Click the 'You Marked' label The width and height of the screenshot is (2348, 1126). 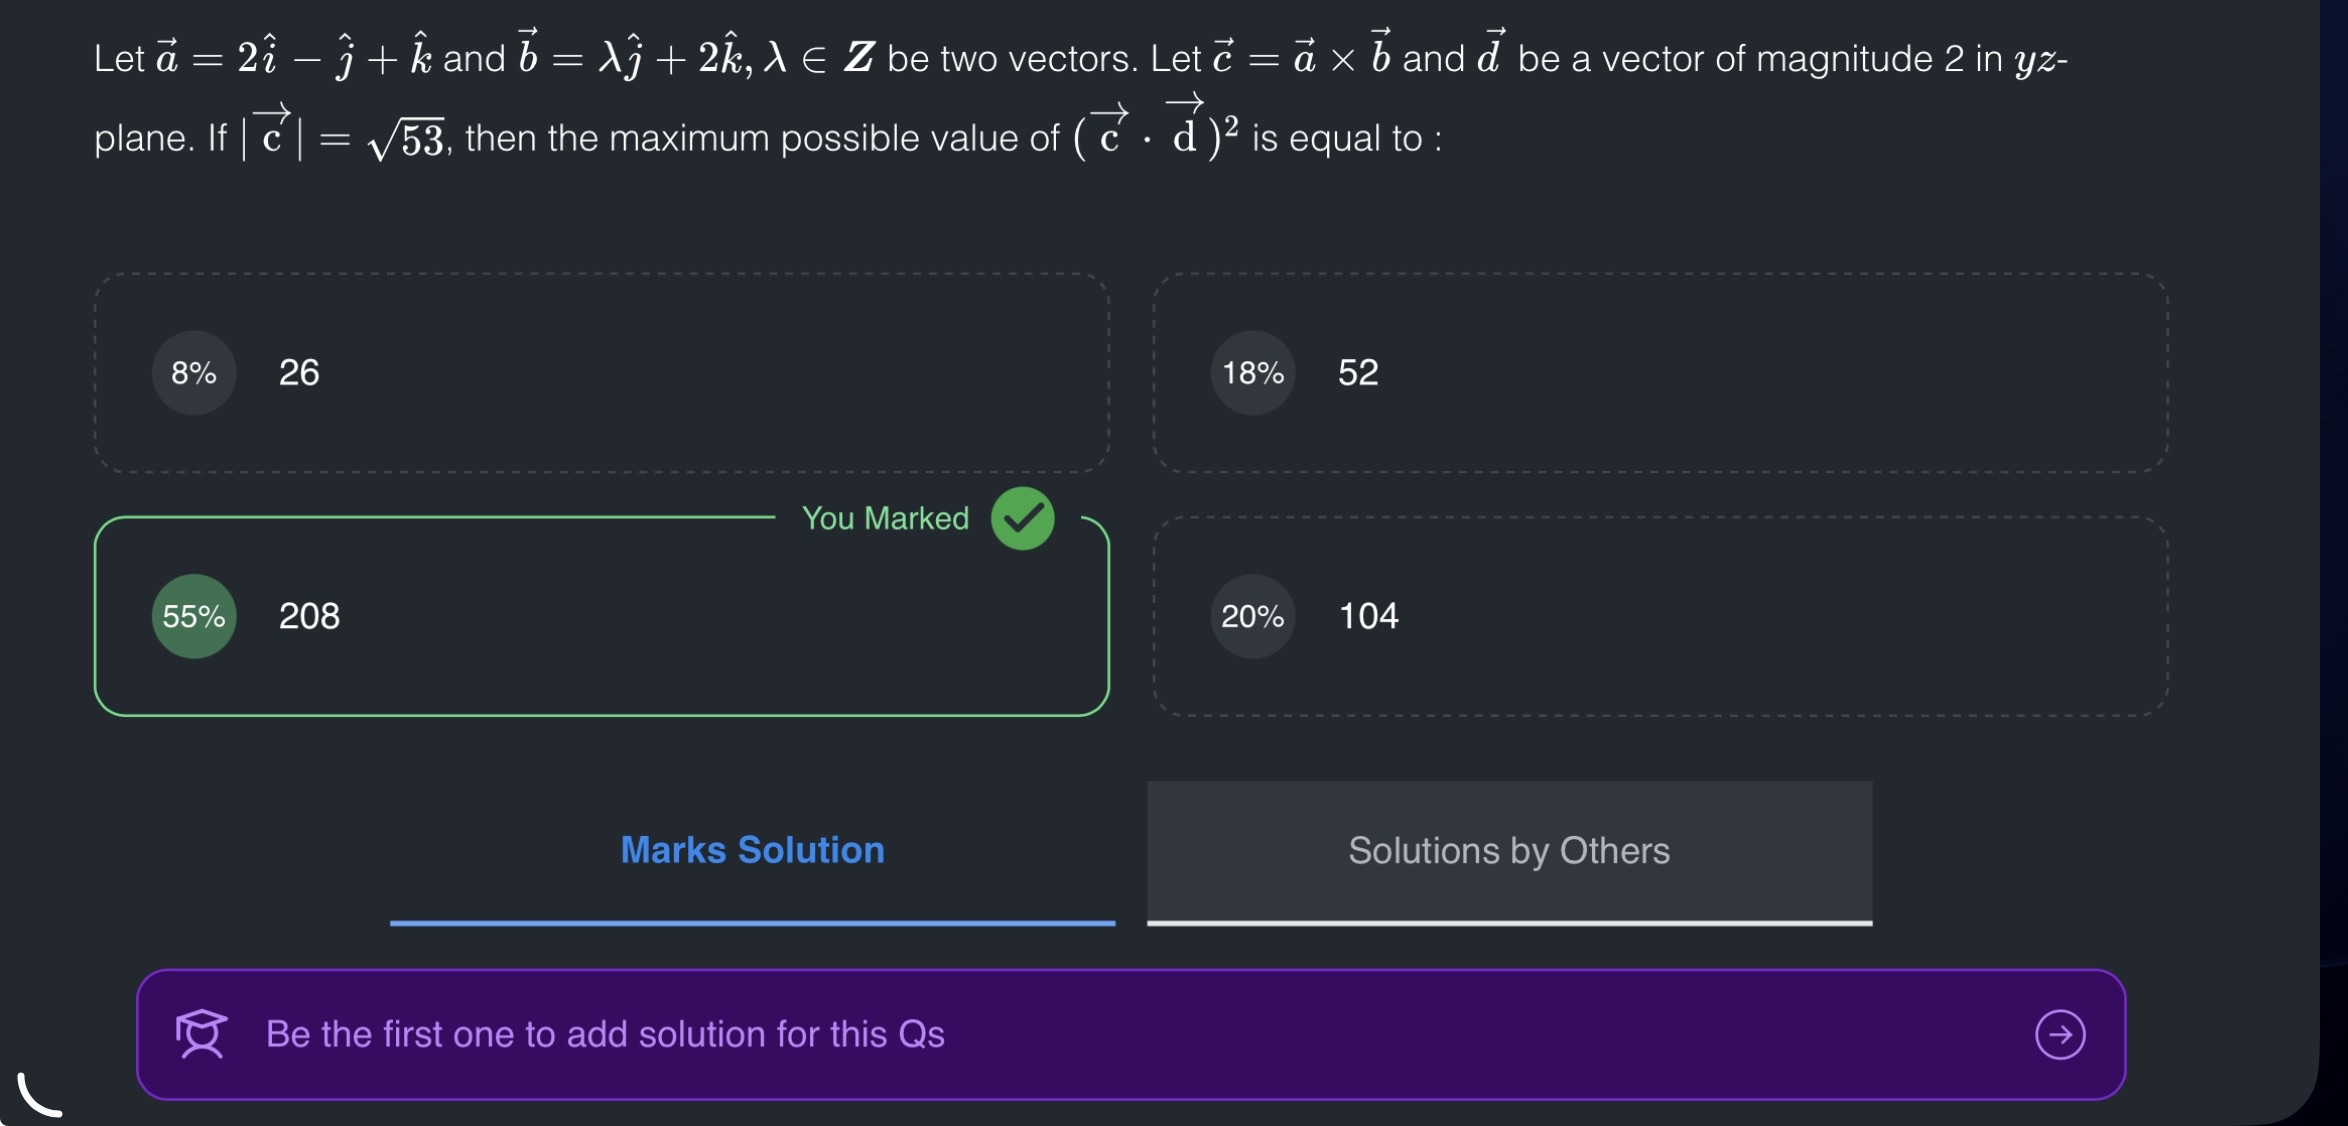pyautogui.click(x=885, y=518)
